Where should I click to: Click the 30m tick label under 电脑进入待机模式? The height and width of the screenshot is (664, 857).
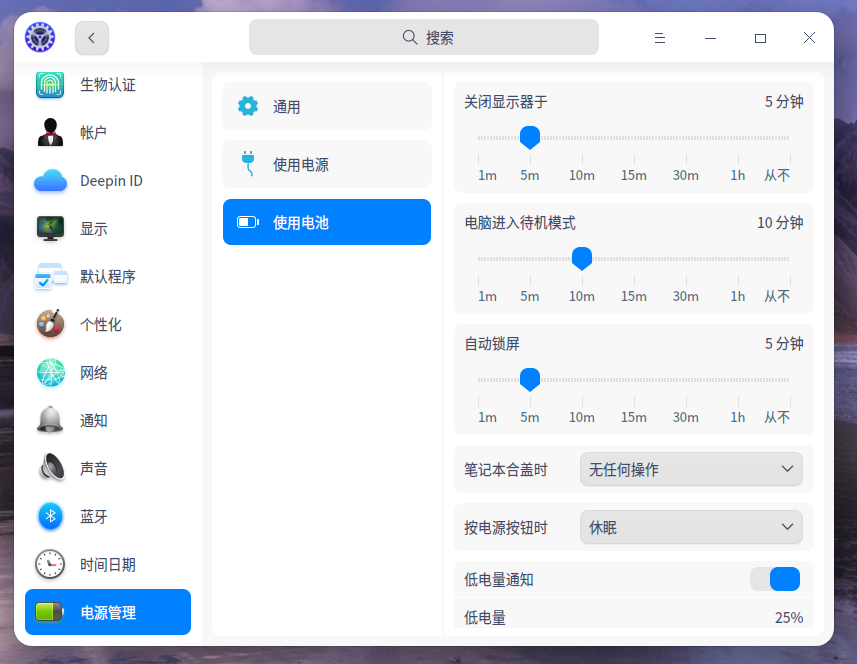(685, 296)
